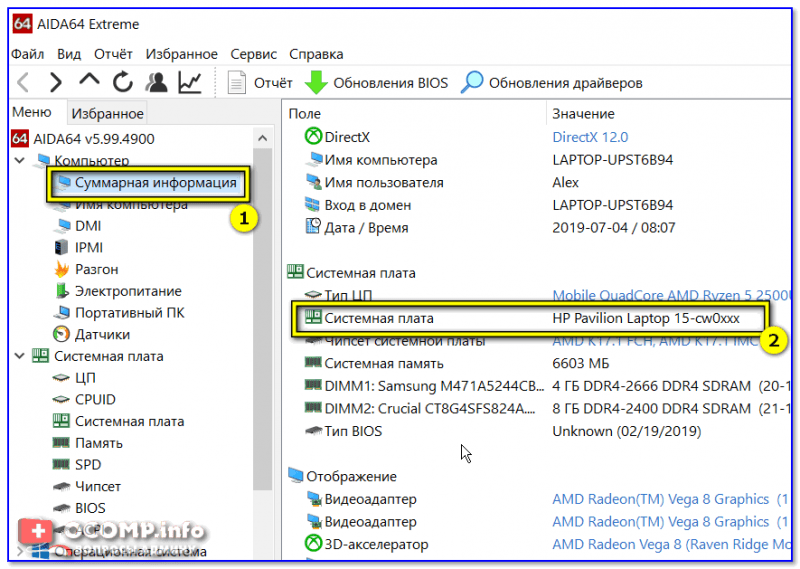Open the Справка menu

click(316, 54)
